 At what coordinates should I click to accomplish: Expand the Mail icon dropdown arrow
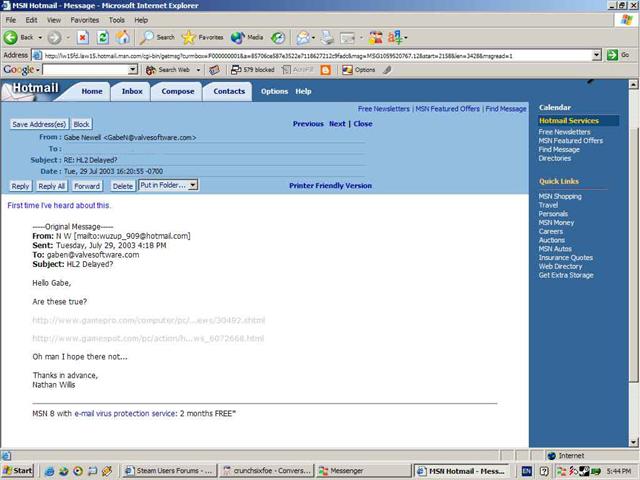313,38
